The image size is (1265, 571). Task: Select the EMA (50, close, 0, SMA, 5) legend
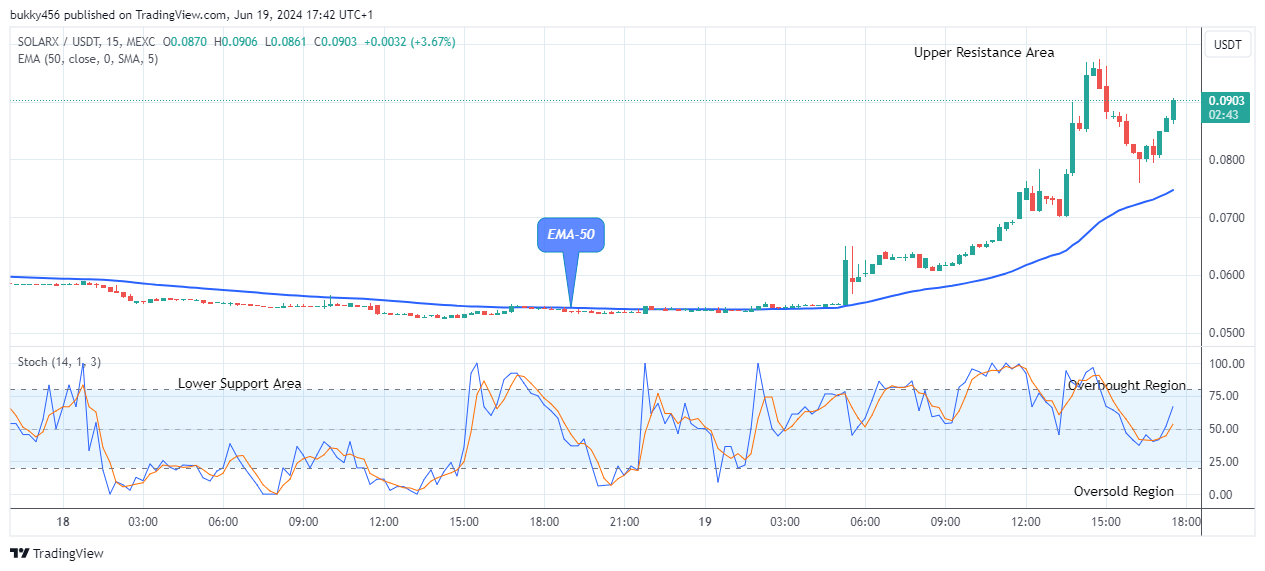(x=88, y=59)
